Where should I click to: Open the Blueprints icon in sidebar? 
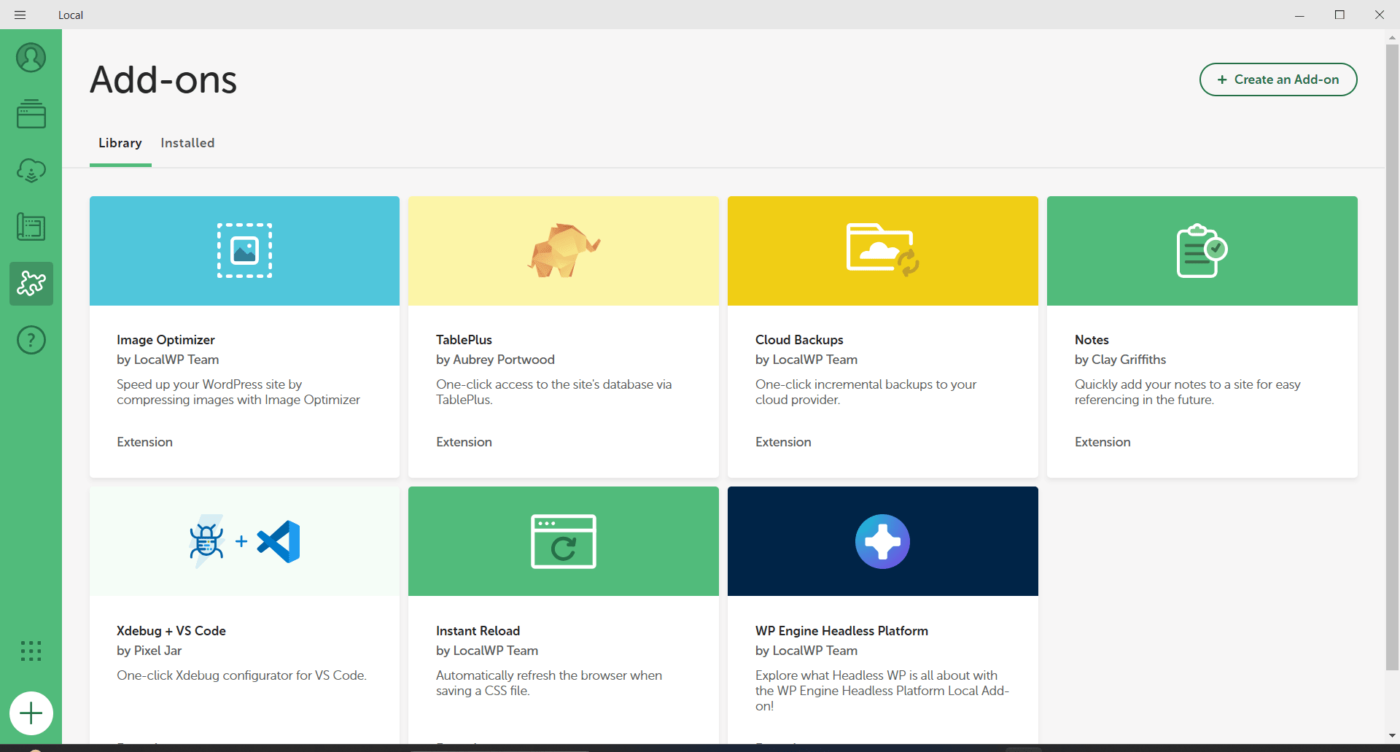[31, 227]
